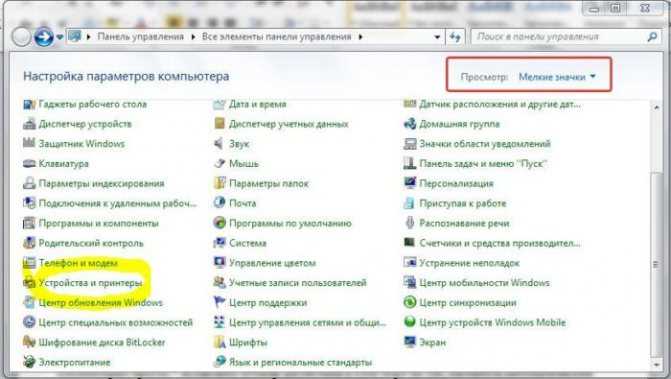Click the Распознавание речи microphone icon
671x379 pixels.
(410, 223)
